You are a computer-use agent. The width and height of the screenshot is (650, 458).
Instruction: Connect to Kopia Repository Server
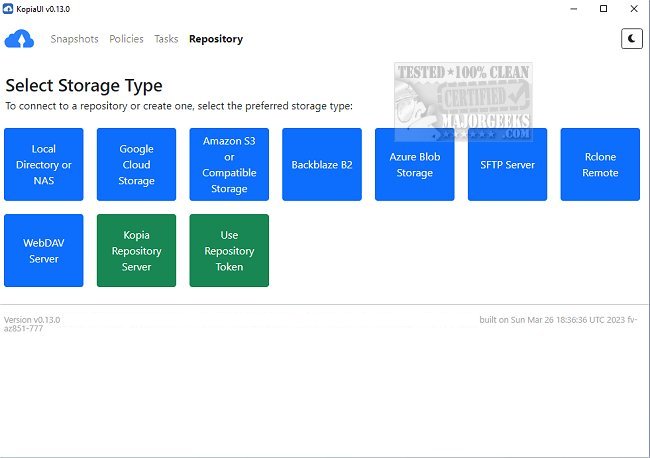(x=136, y=250)
